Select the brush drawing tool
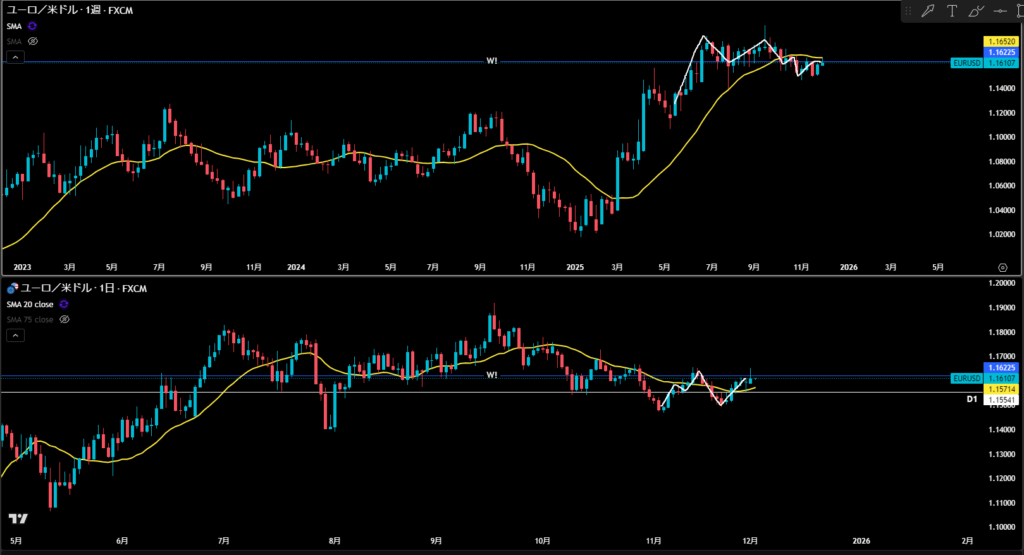This screenshot has width=1024, height=555. point(975,11)
